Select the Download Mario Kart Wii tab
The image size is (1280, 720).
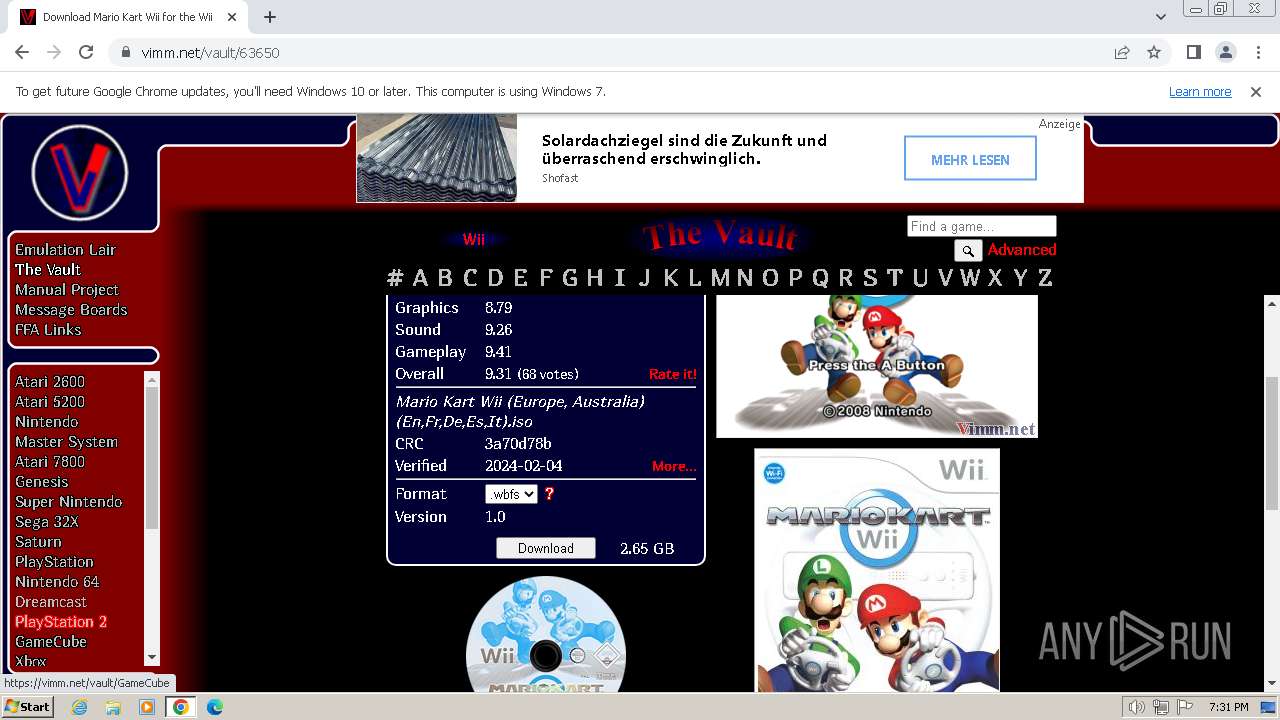coord(128,17)
